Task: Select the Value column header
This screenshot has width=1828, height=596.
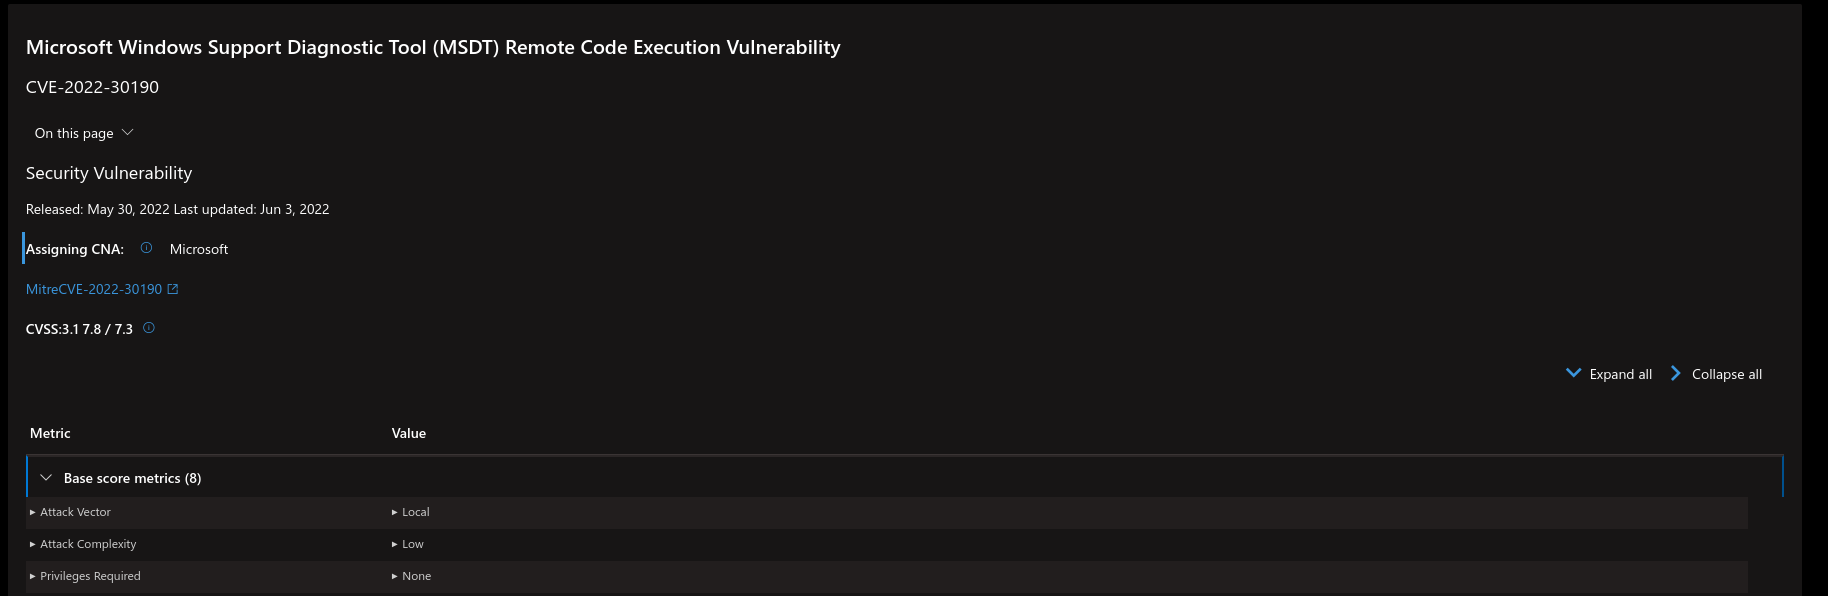Action: (x=409, y=433)
